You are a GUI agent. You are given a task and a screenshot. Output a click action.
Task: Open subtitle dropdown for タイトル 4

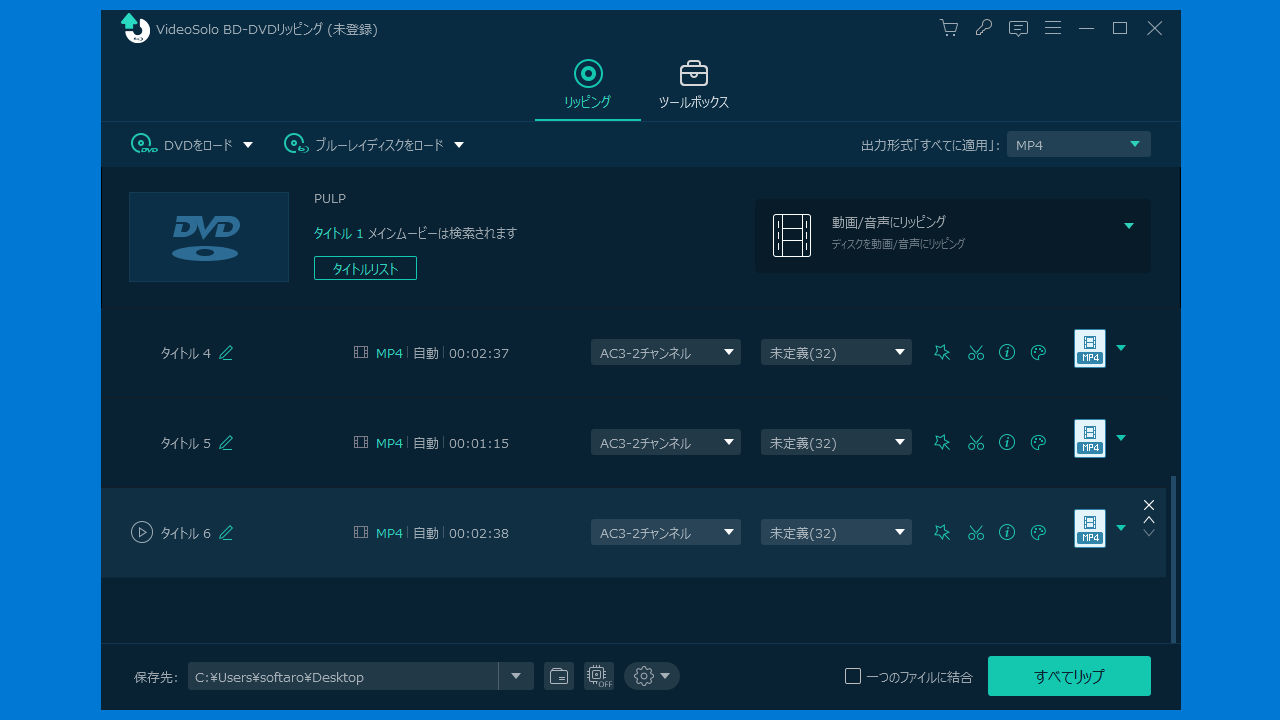click(836, 352)
